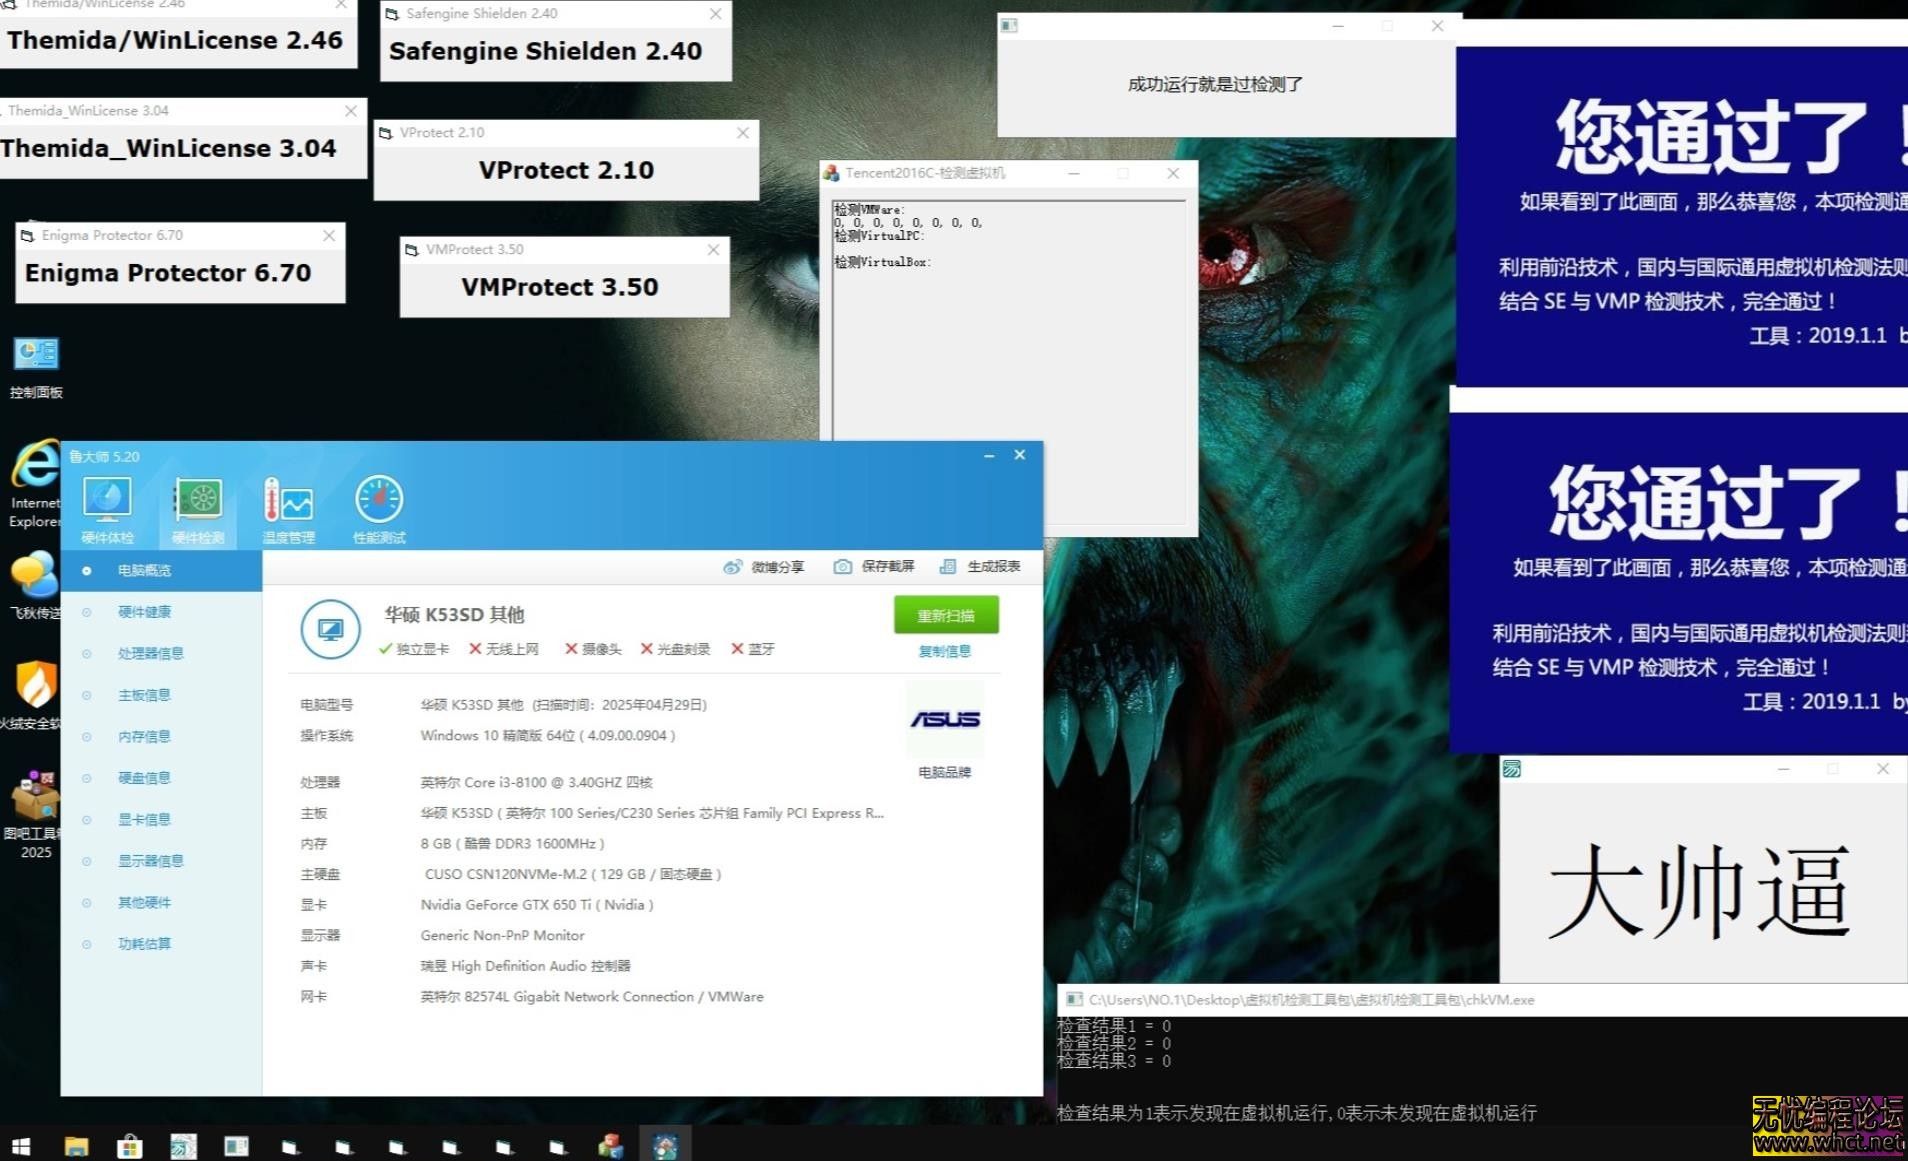Select 硬件健康 in the sidebar
This screenshot has width=1908, height=1161.
click(x=143, y=611)
